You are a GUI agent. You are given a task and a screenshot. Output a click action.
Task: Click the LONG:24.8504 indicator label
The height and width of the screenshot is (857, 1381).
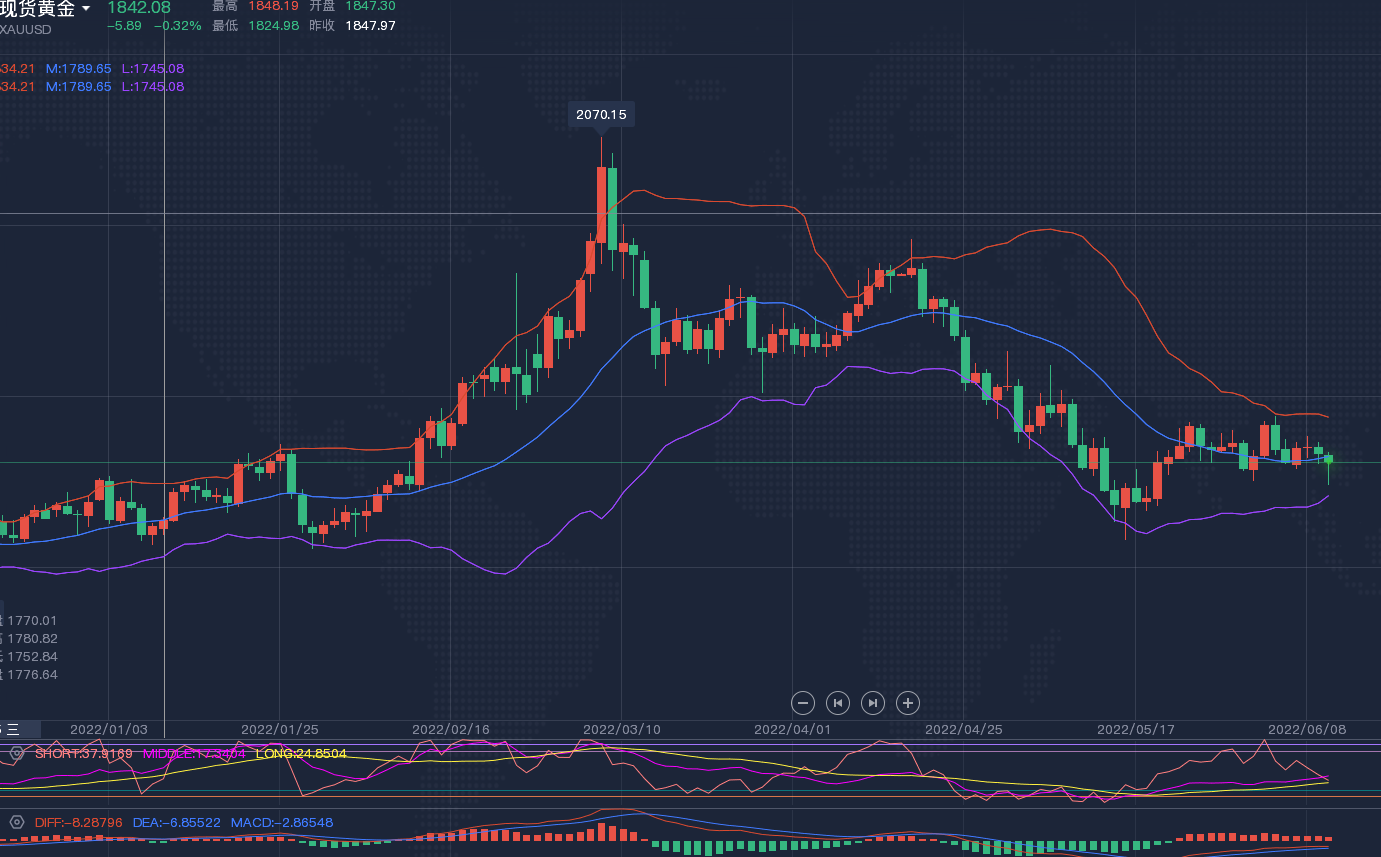(x=301, y=753)
